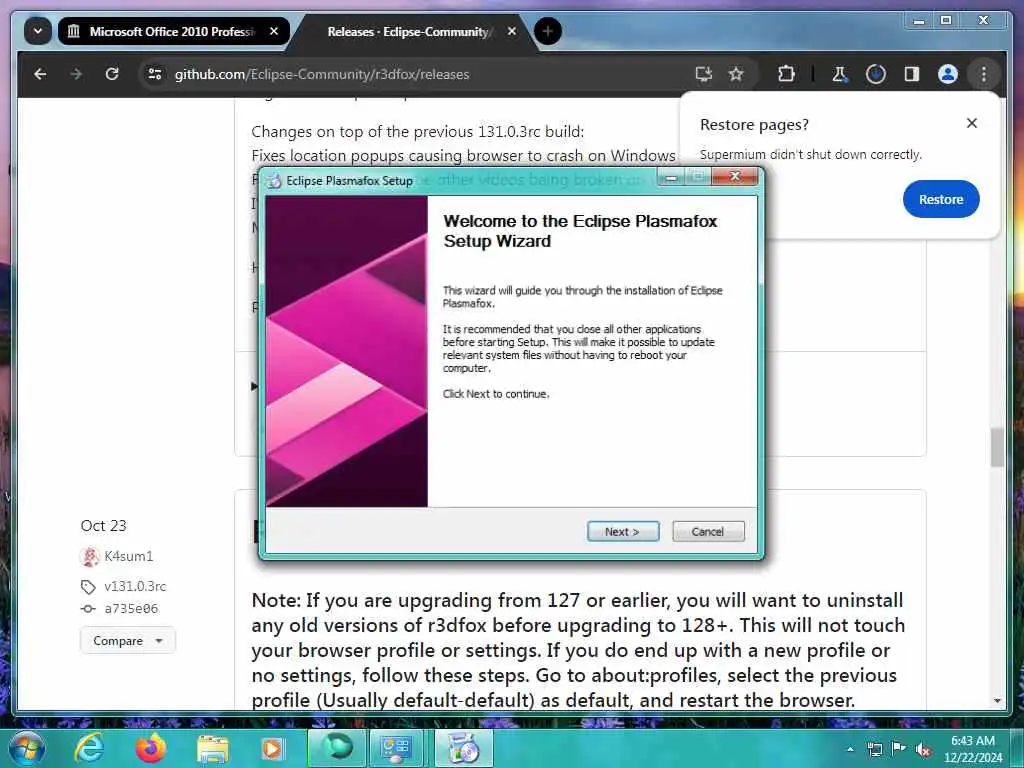Open the Windows Start menu
The height and width of the screenshot is (768, 1024).
(27, 748)
